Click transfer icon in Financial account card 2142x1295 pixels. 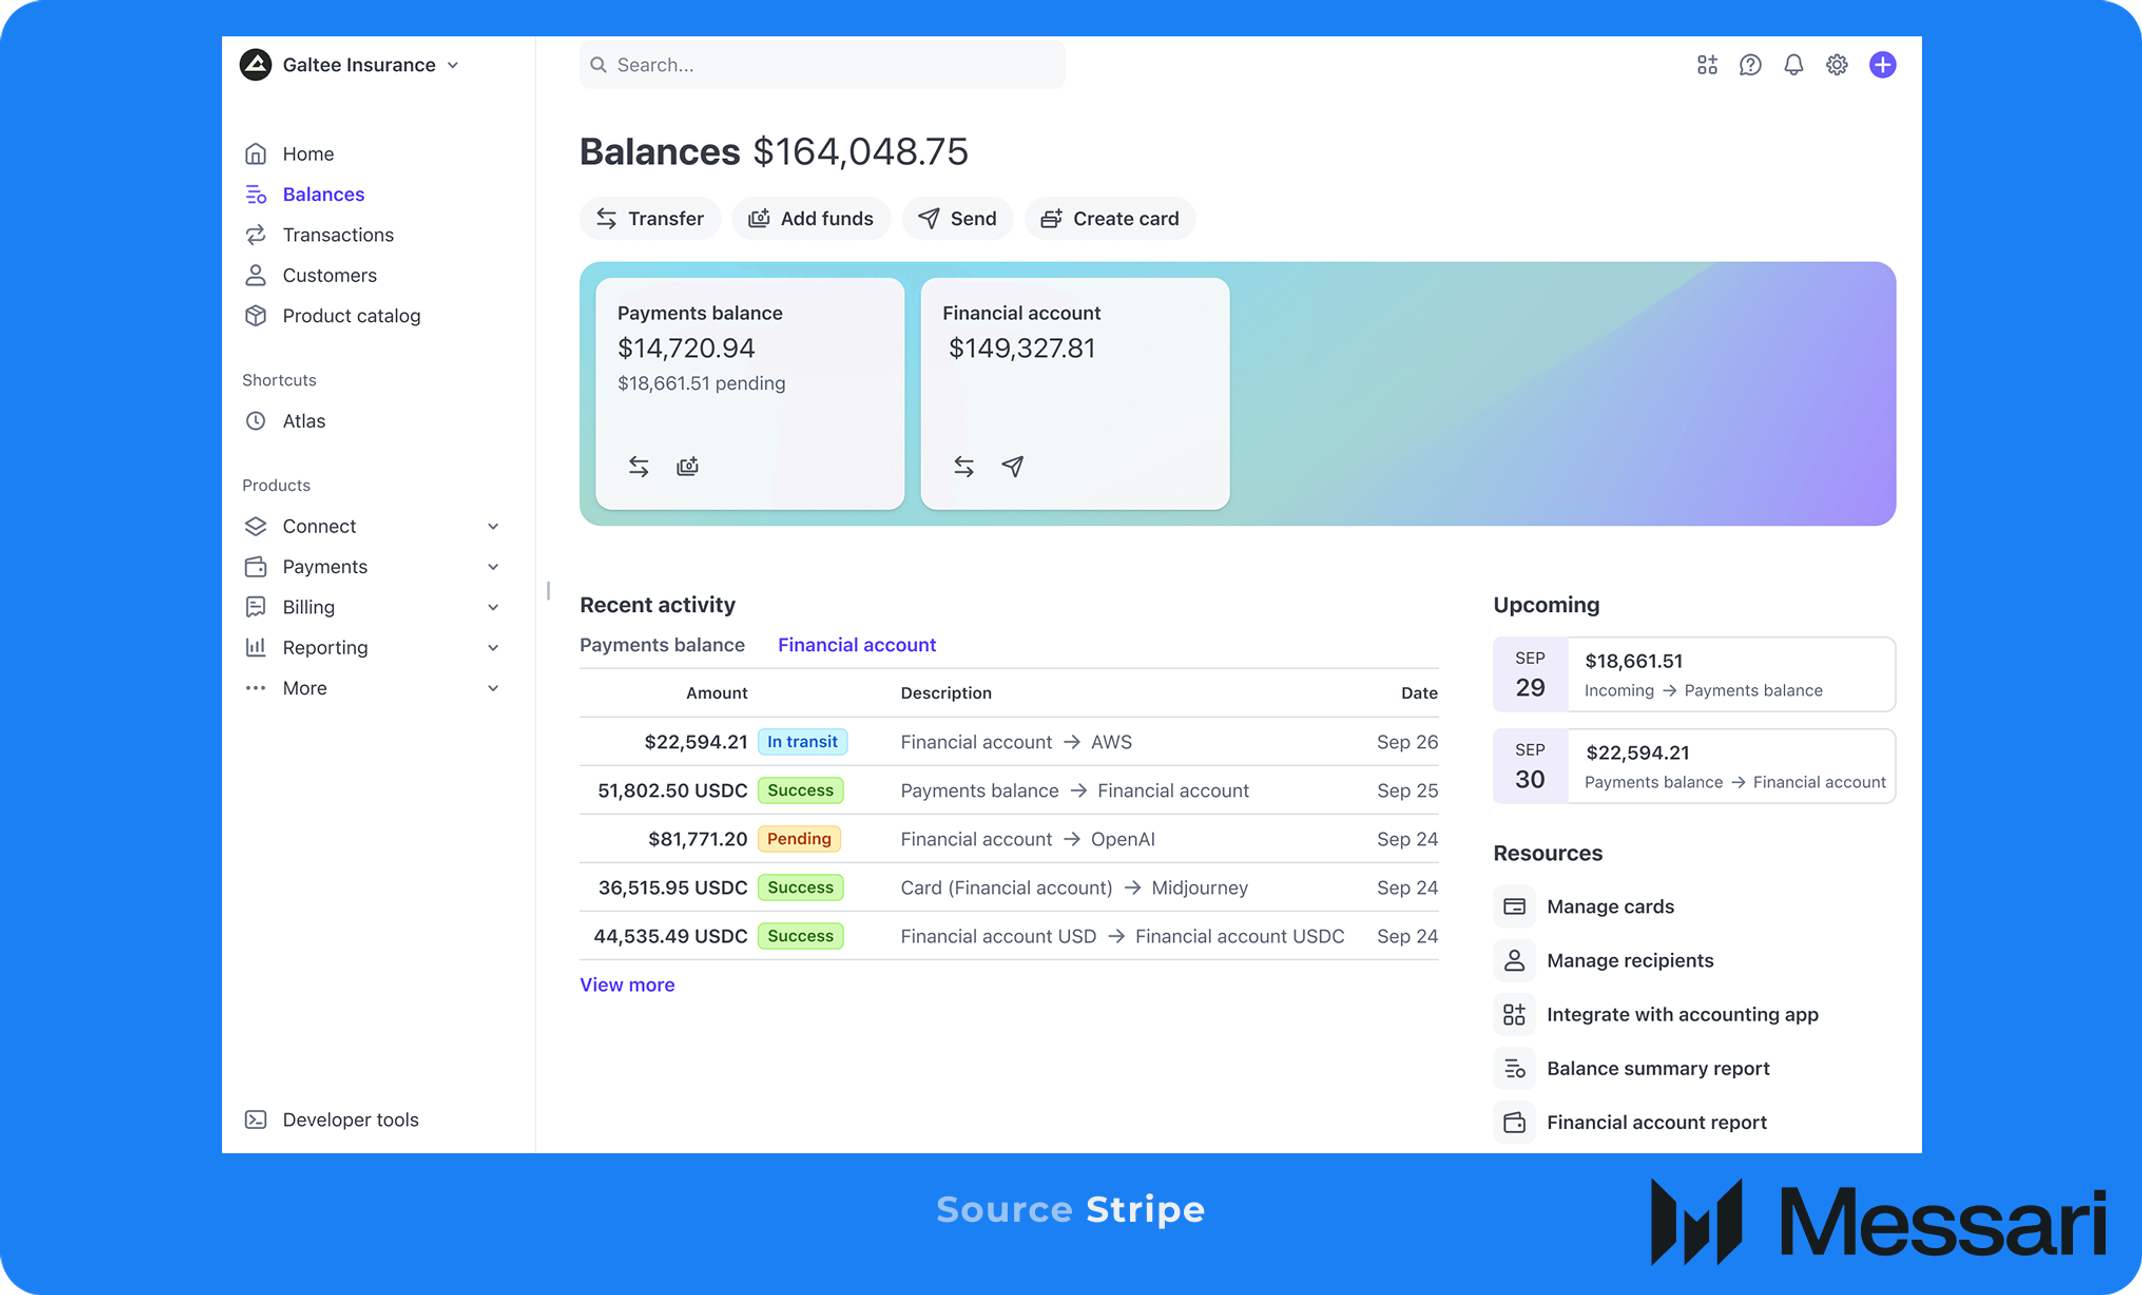pyautogui.click(x=964, y=466)
